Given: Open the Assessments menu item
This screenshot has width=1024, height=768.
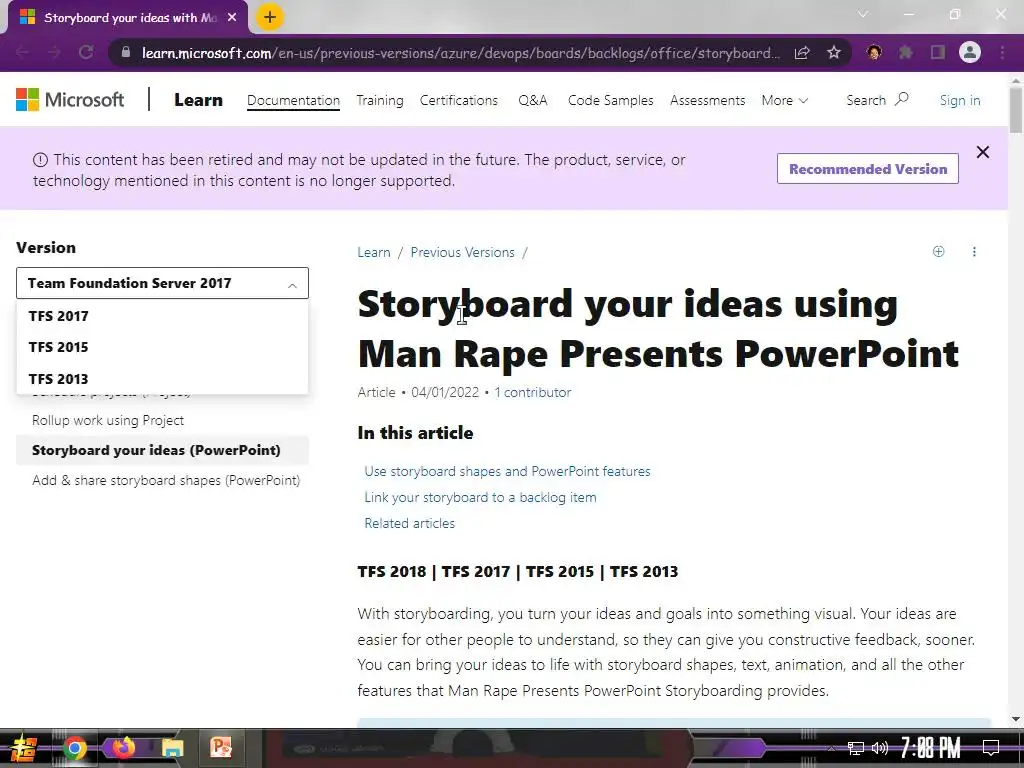Looking at the screenshot, I should [707, 100].
